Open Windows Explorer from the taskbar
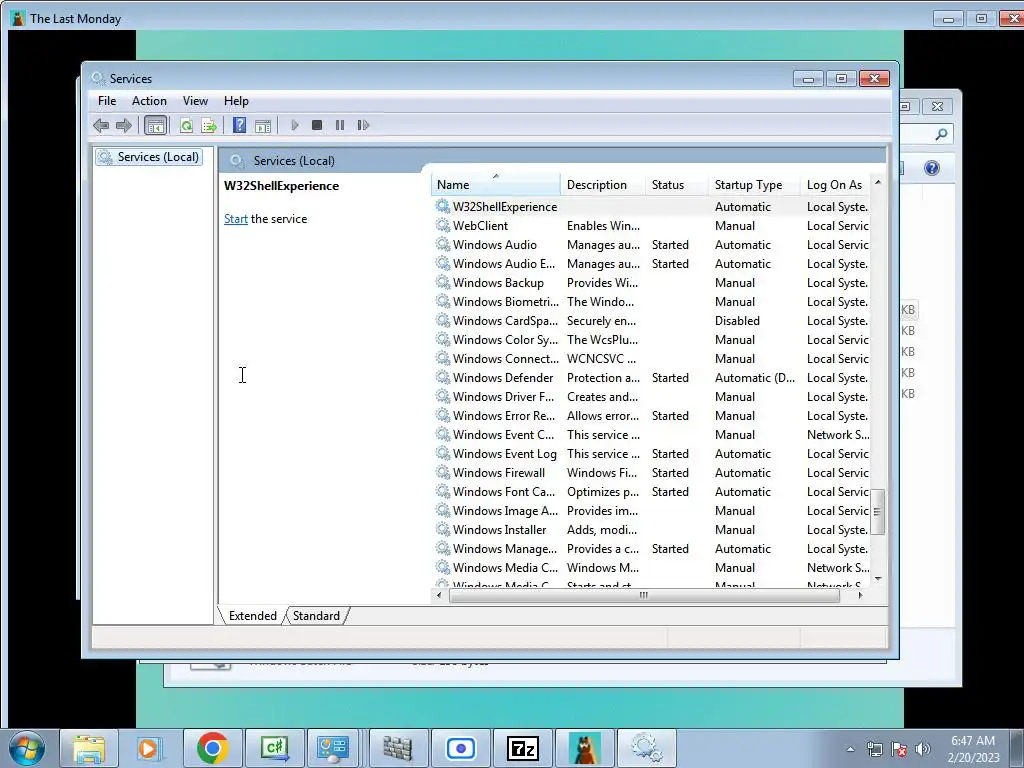Viewport: 1024px width, 768px height. [x=89, y=748]
